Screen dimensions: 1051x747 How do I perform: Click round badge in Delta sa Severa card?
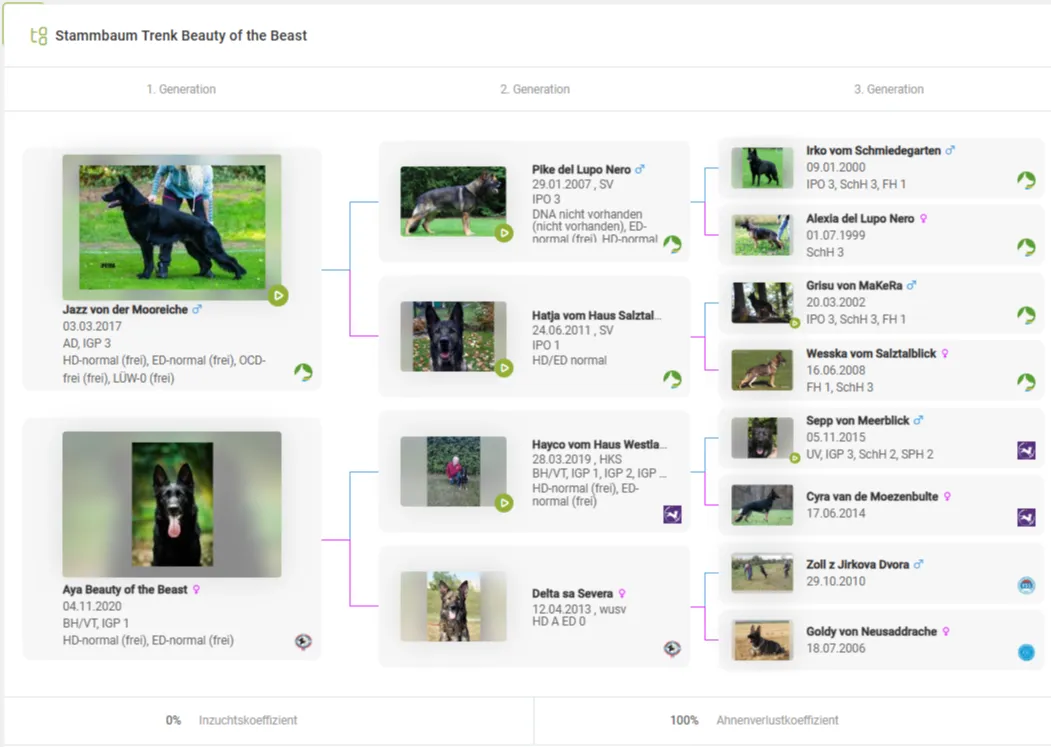(x=672, y=649)
